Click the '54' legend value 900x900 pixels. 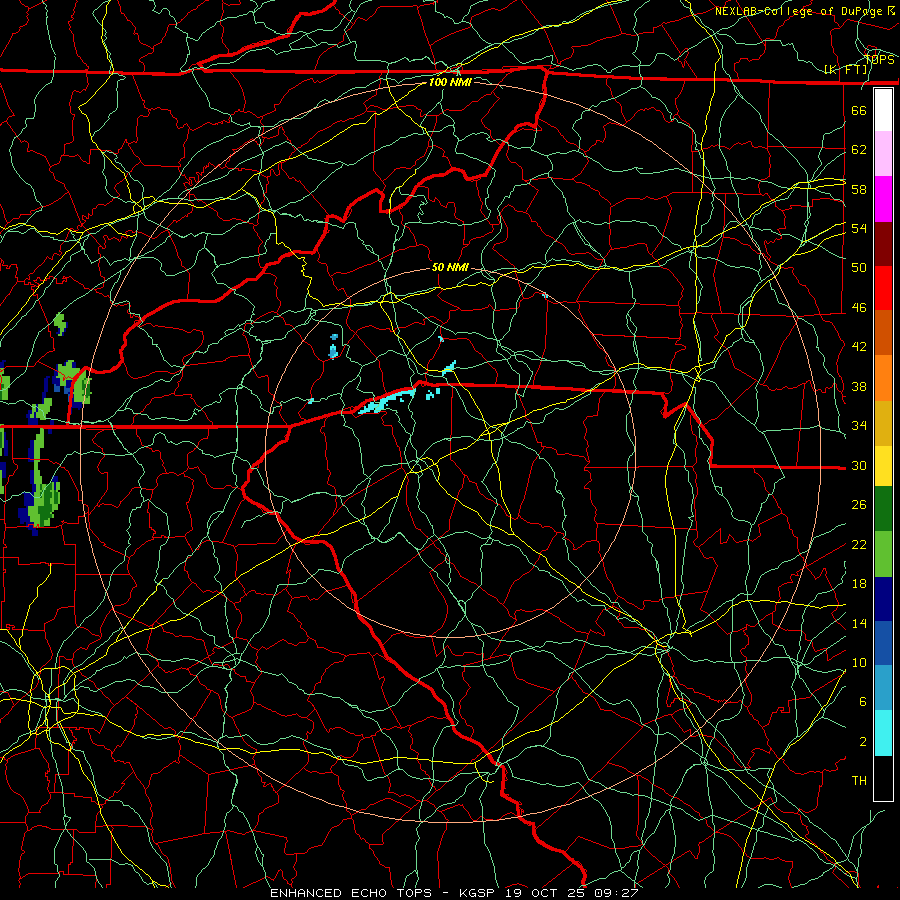tap(859, 228)
